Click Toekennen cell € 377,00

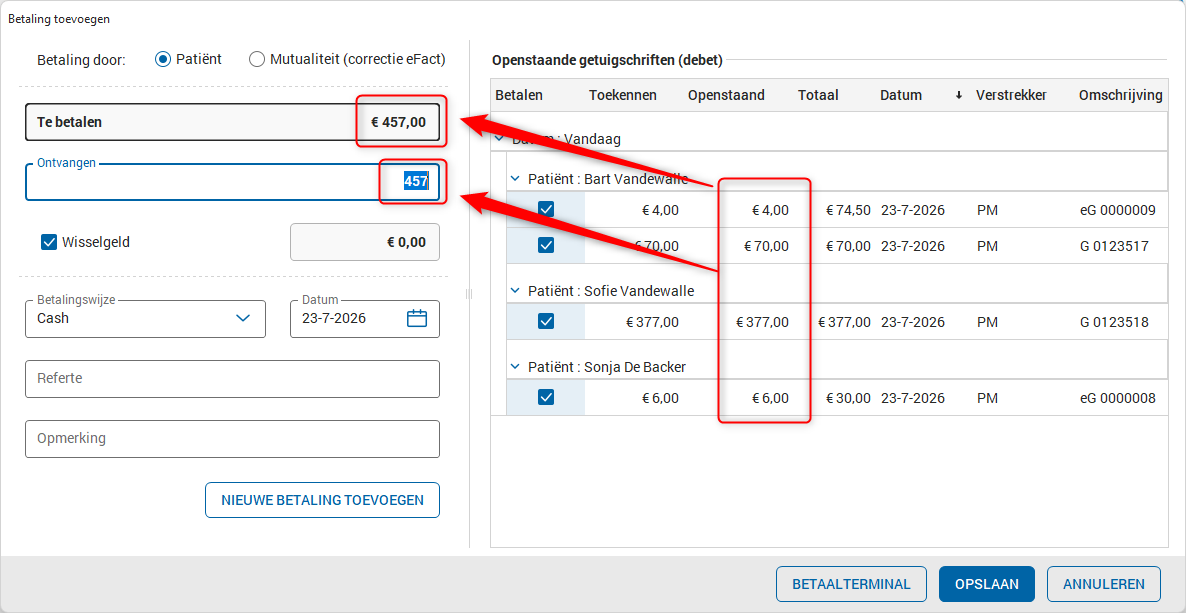click(652, 322)
